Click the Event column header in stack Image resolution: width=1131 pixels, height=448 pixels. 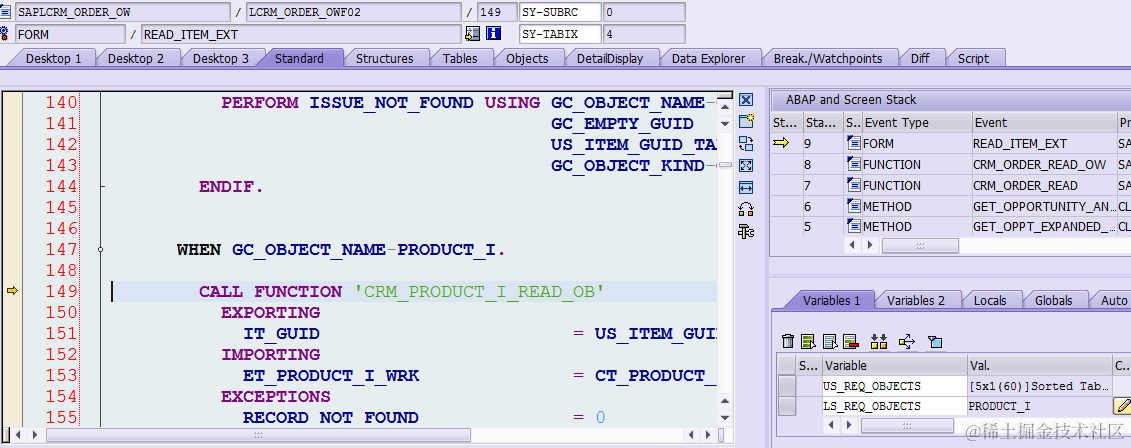(1042, 123)
